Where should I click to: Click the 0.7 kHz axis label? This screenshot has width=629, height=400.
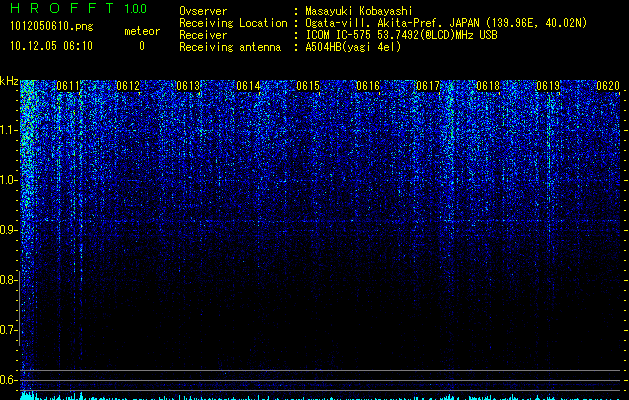[8, 330]
